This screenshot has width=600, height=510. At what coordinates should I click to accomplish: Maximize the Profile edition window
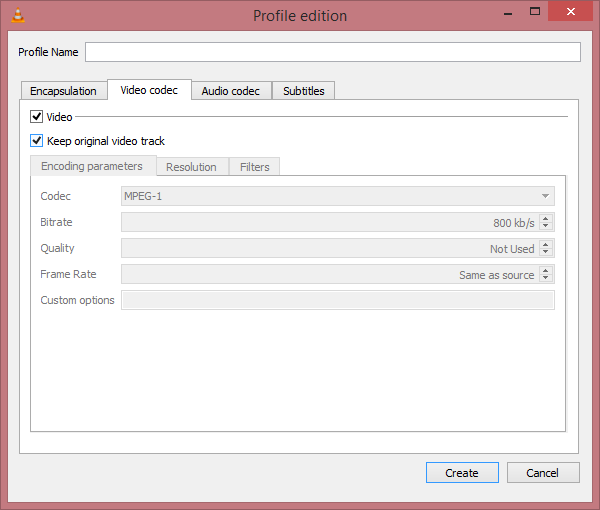535,12
